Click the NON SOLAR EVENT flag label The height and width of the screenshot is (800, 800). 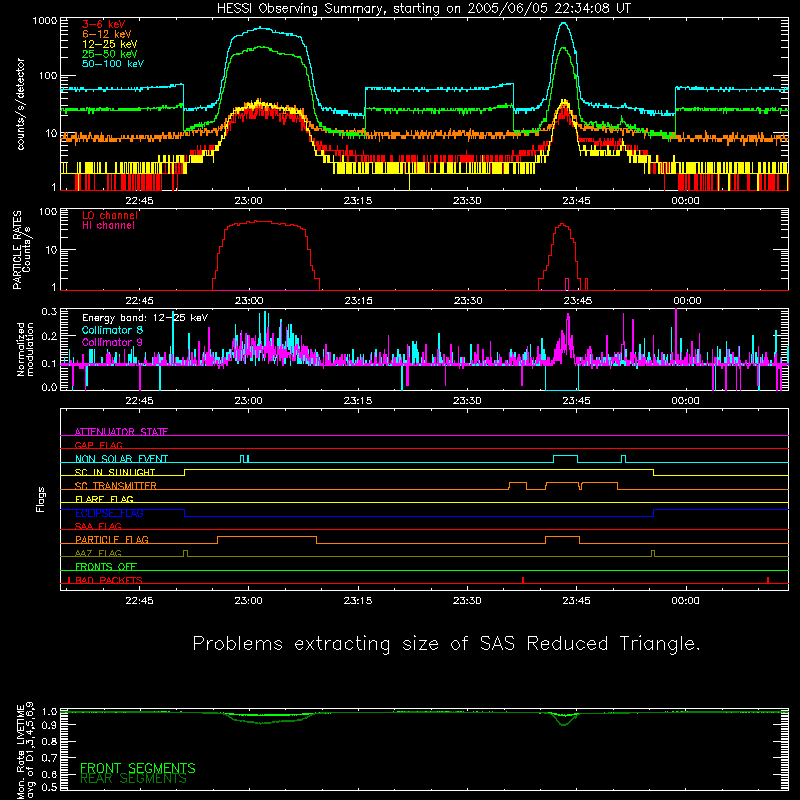[121, 459]
